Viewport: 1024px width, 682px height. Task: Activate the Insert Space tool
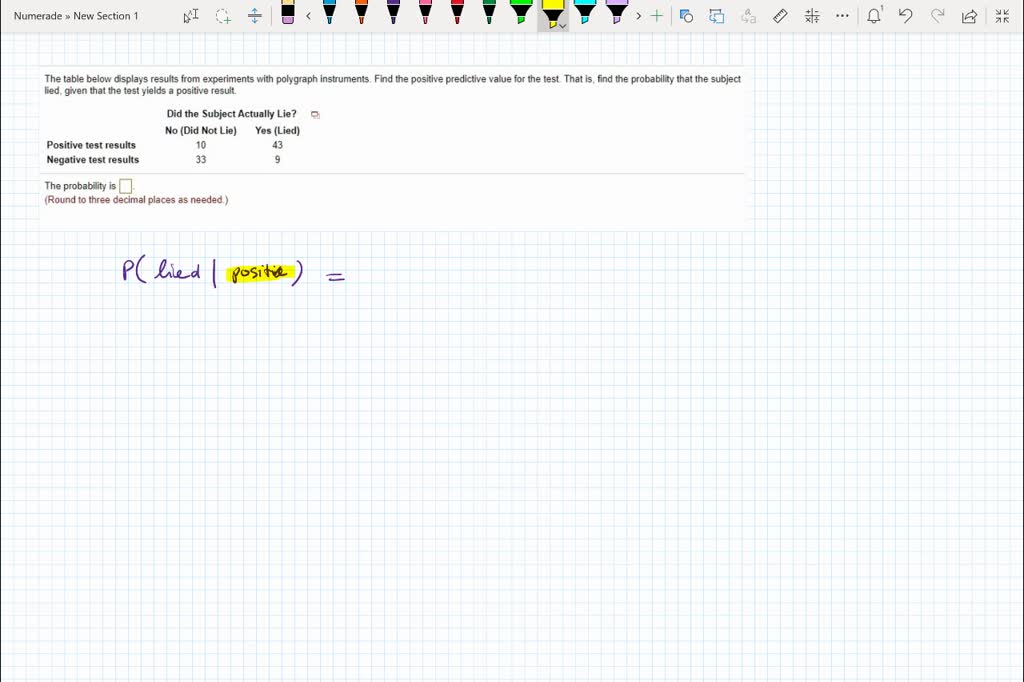tap(254, 16)
